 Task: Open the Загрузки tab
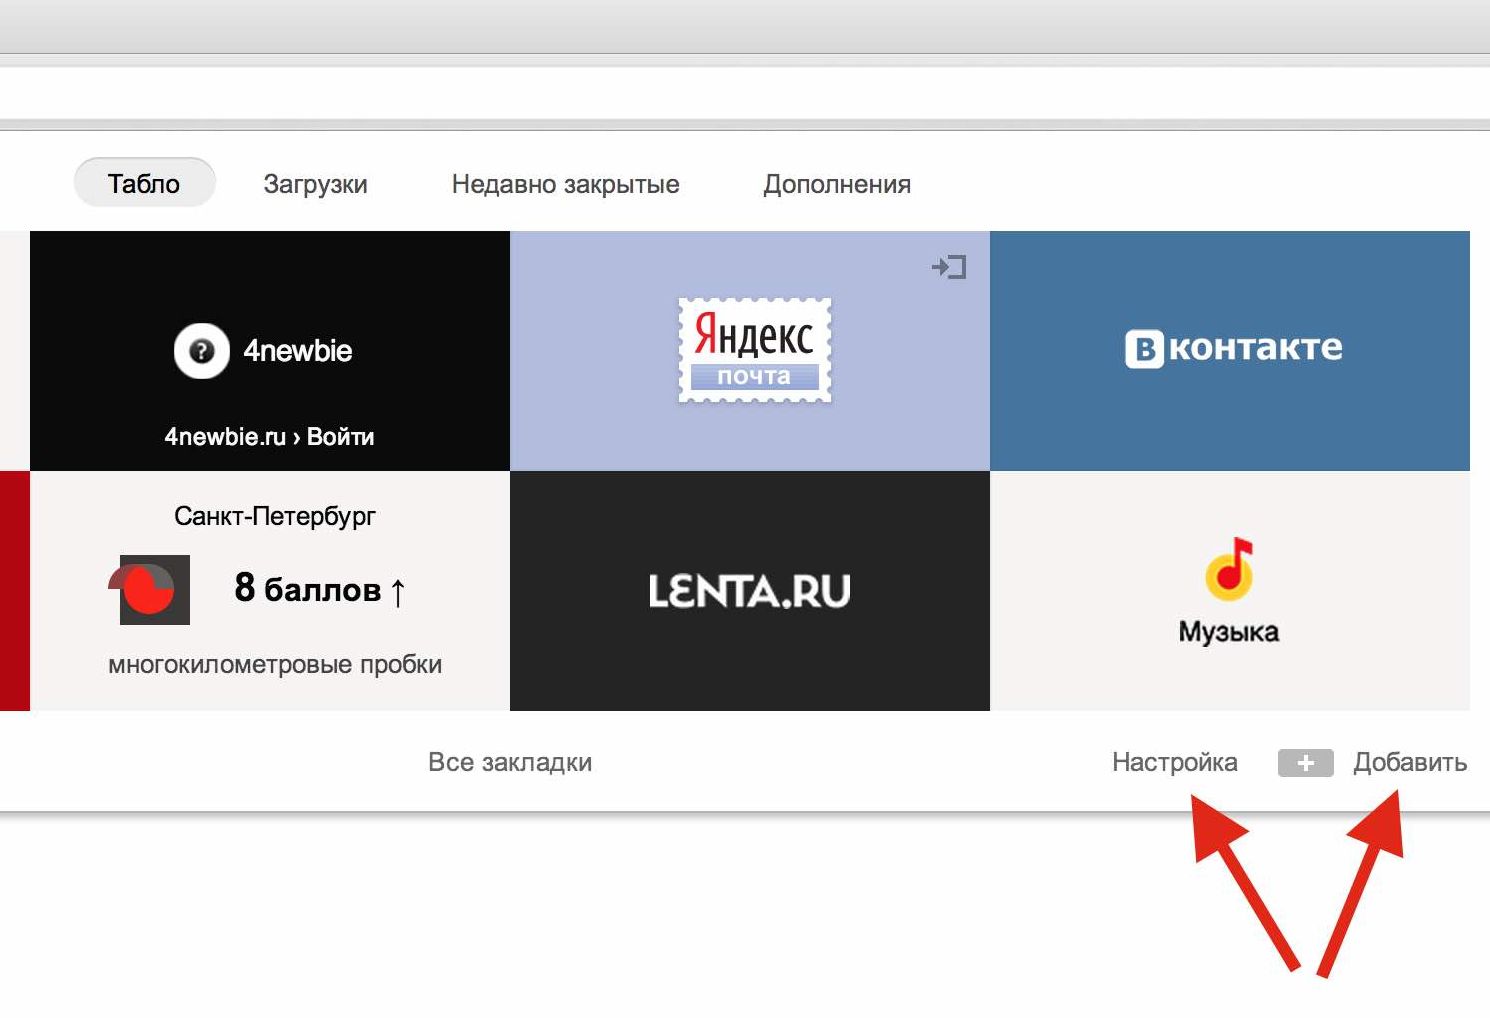tap(315, 184)
